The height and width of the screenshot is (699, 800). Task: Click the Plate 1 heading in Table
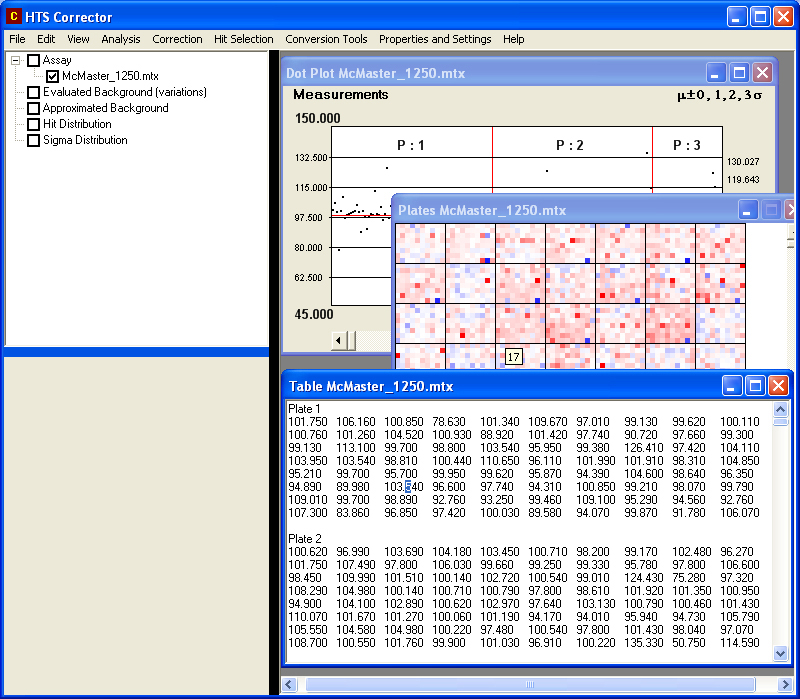pos(304,409)
